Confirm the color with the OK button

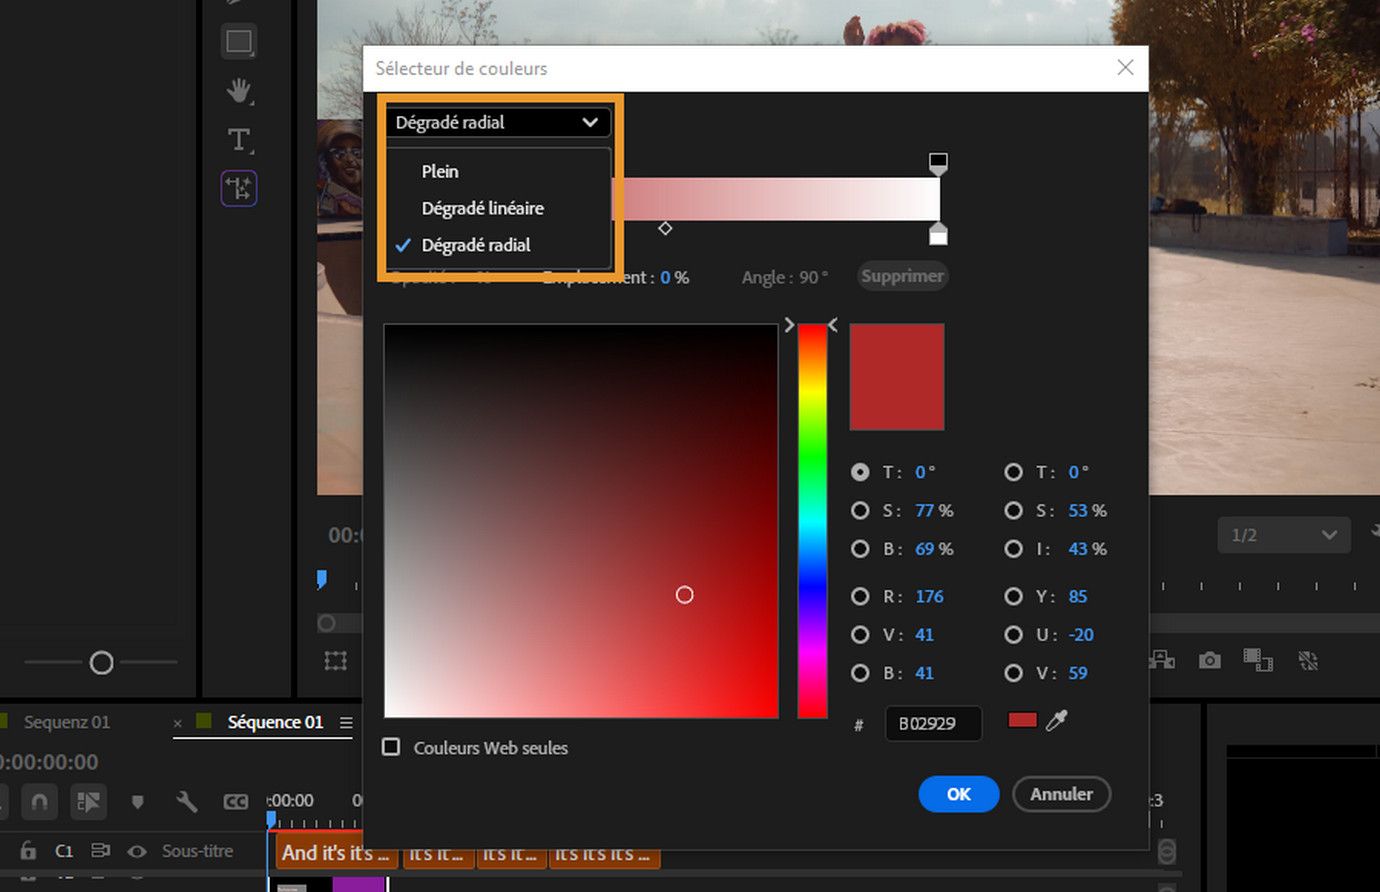click(958, 794)
